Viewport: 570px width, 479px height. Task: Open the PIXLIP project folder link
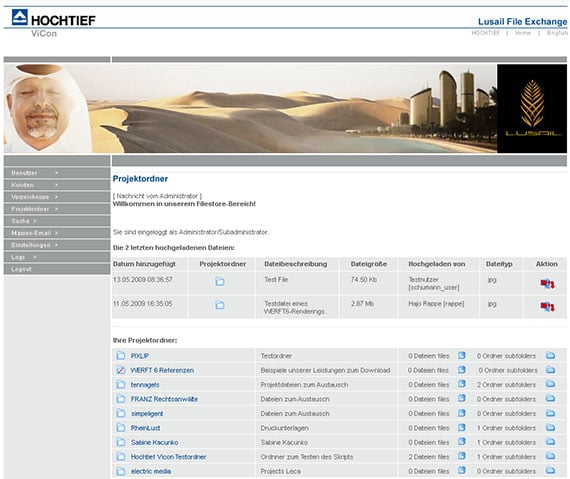point(140,356)
